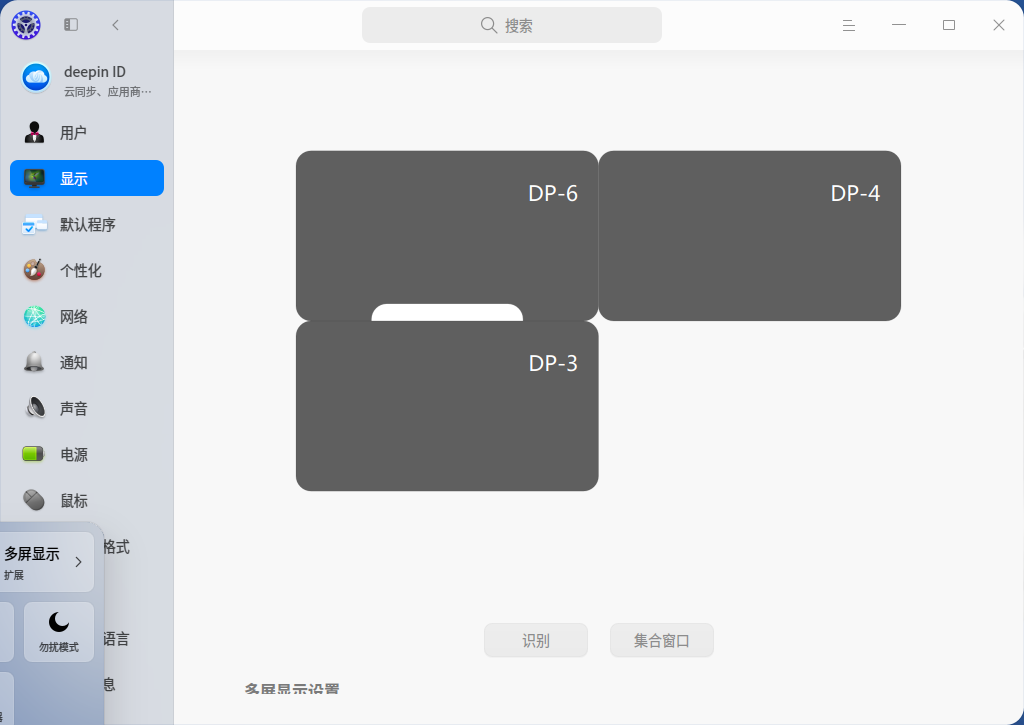Viewport: 1024px width, 725px height.
Task: Open the title bar hamburger menu
Action: [849, 25]
